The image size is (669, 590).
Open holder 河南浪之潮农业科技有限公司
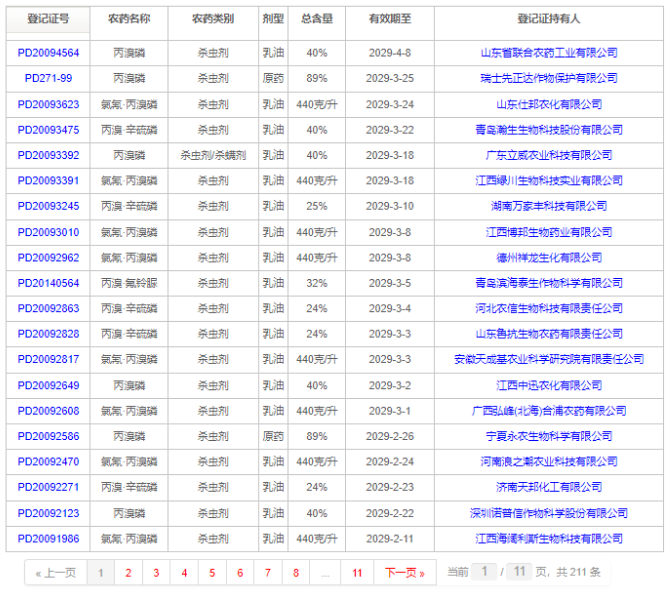tap(549, 461)
